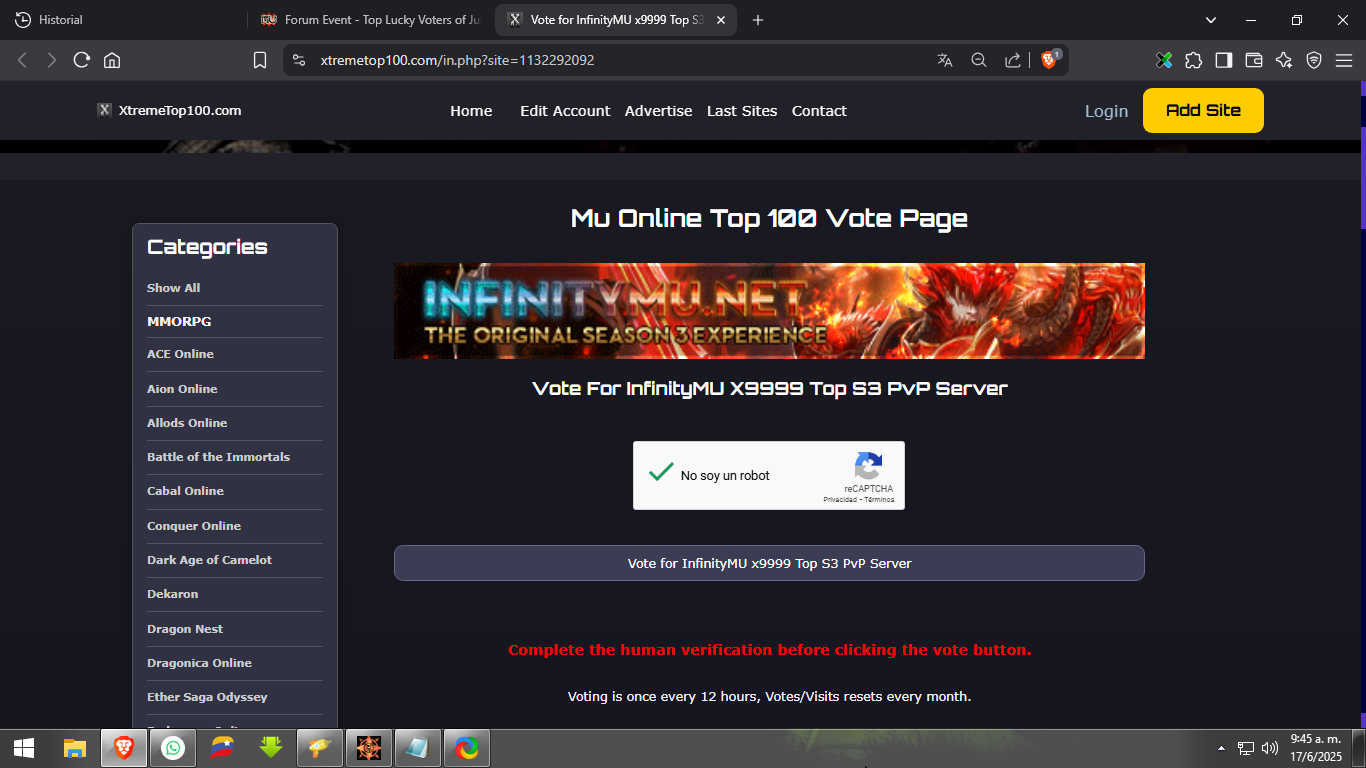Open the Aion Online category

coord(182,389)
